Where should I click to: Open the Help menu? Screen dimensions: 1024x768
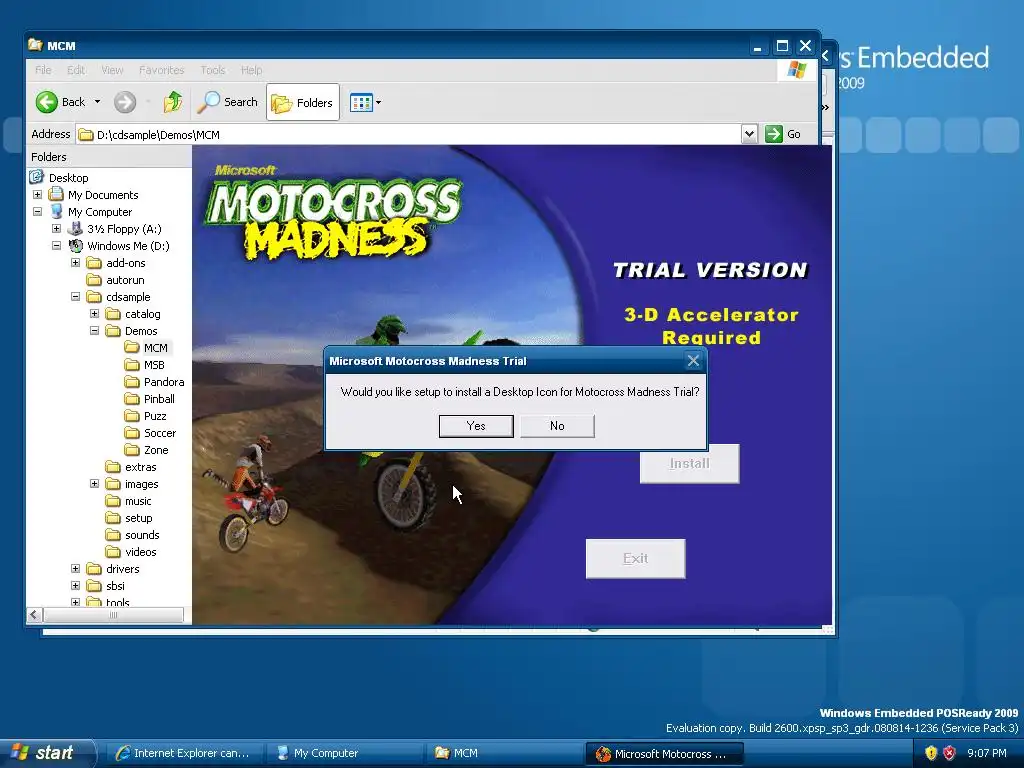pyautogui.click(x=251, y=70)
